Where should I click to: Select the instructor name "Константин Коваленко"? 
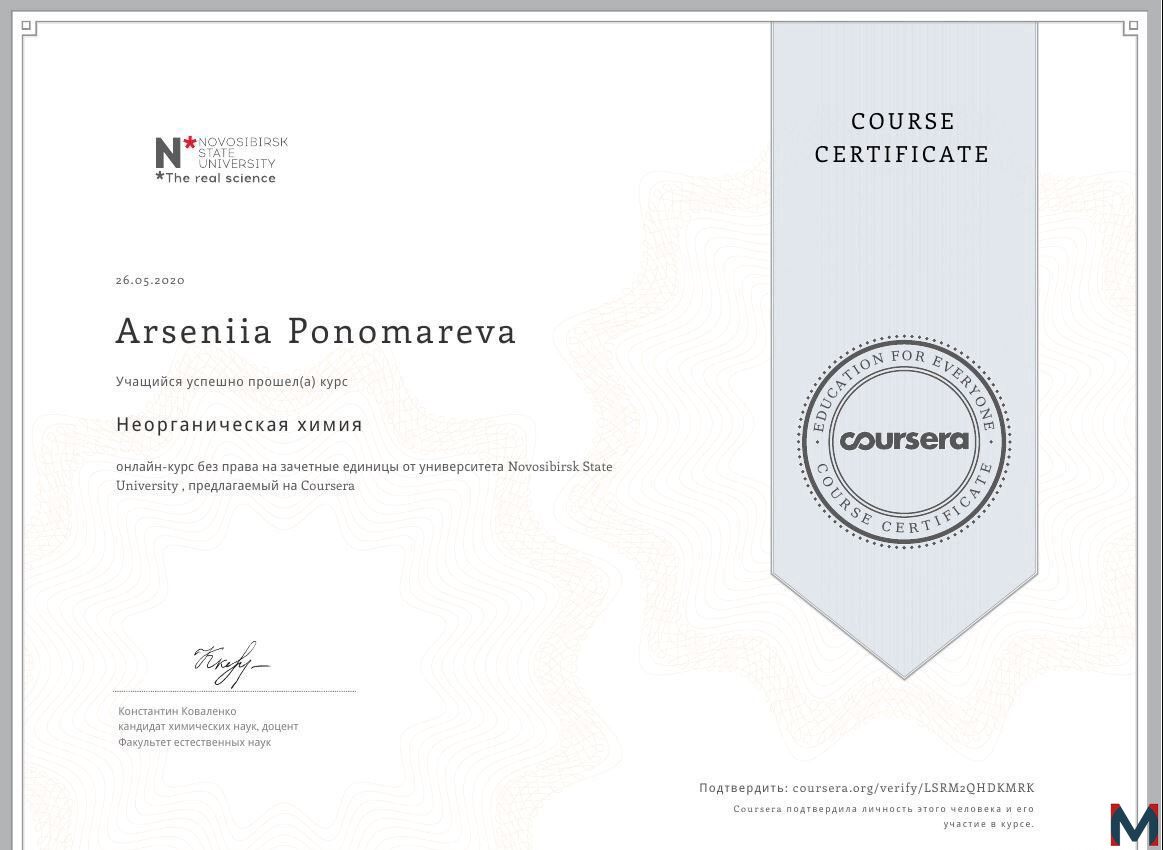[x=177, y=711]
